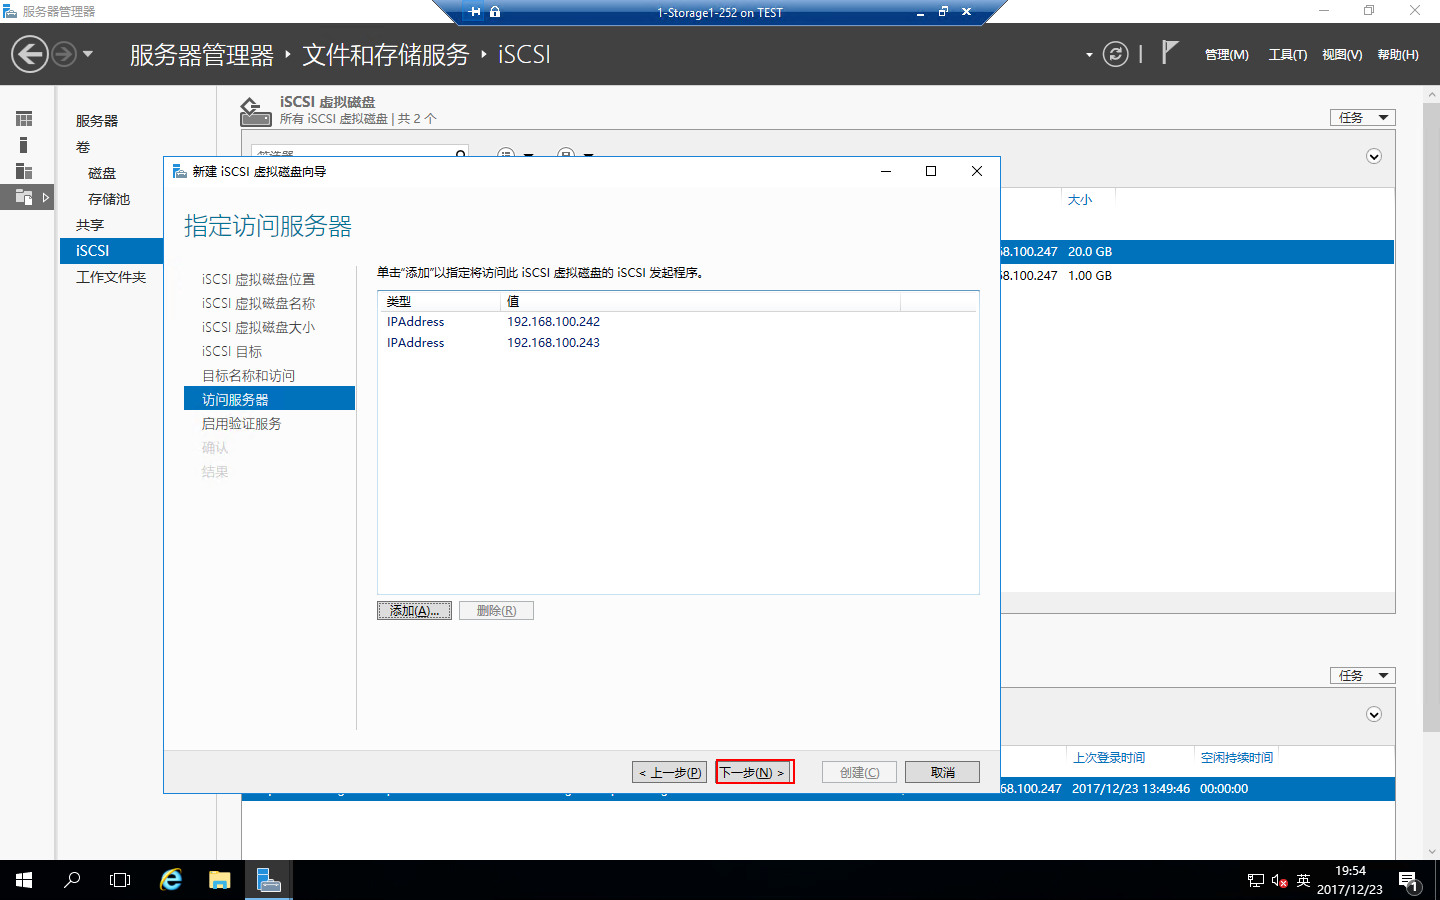
Task: Click the pin icon on VM connection bar
Action: click(474, 12)
